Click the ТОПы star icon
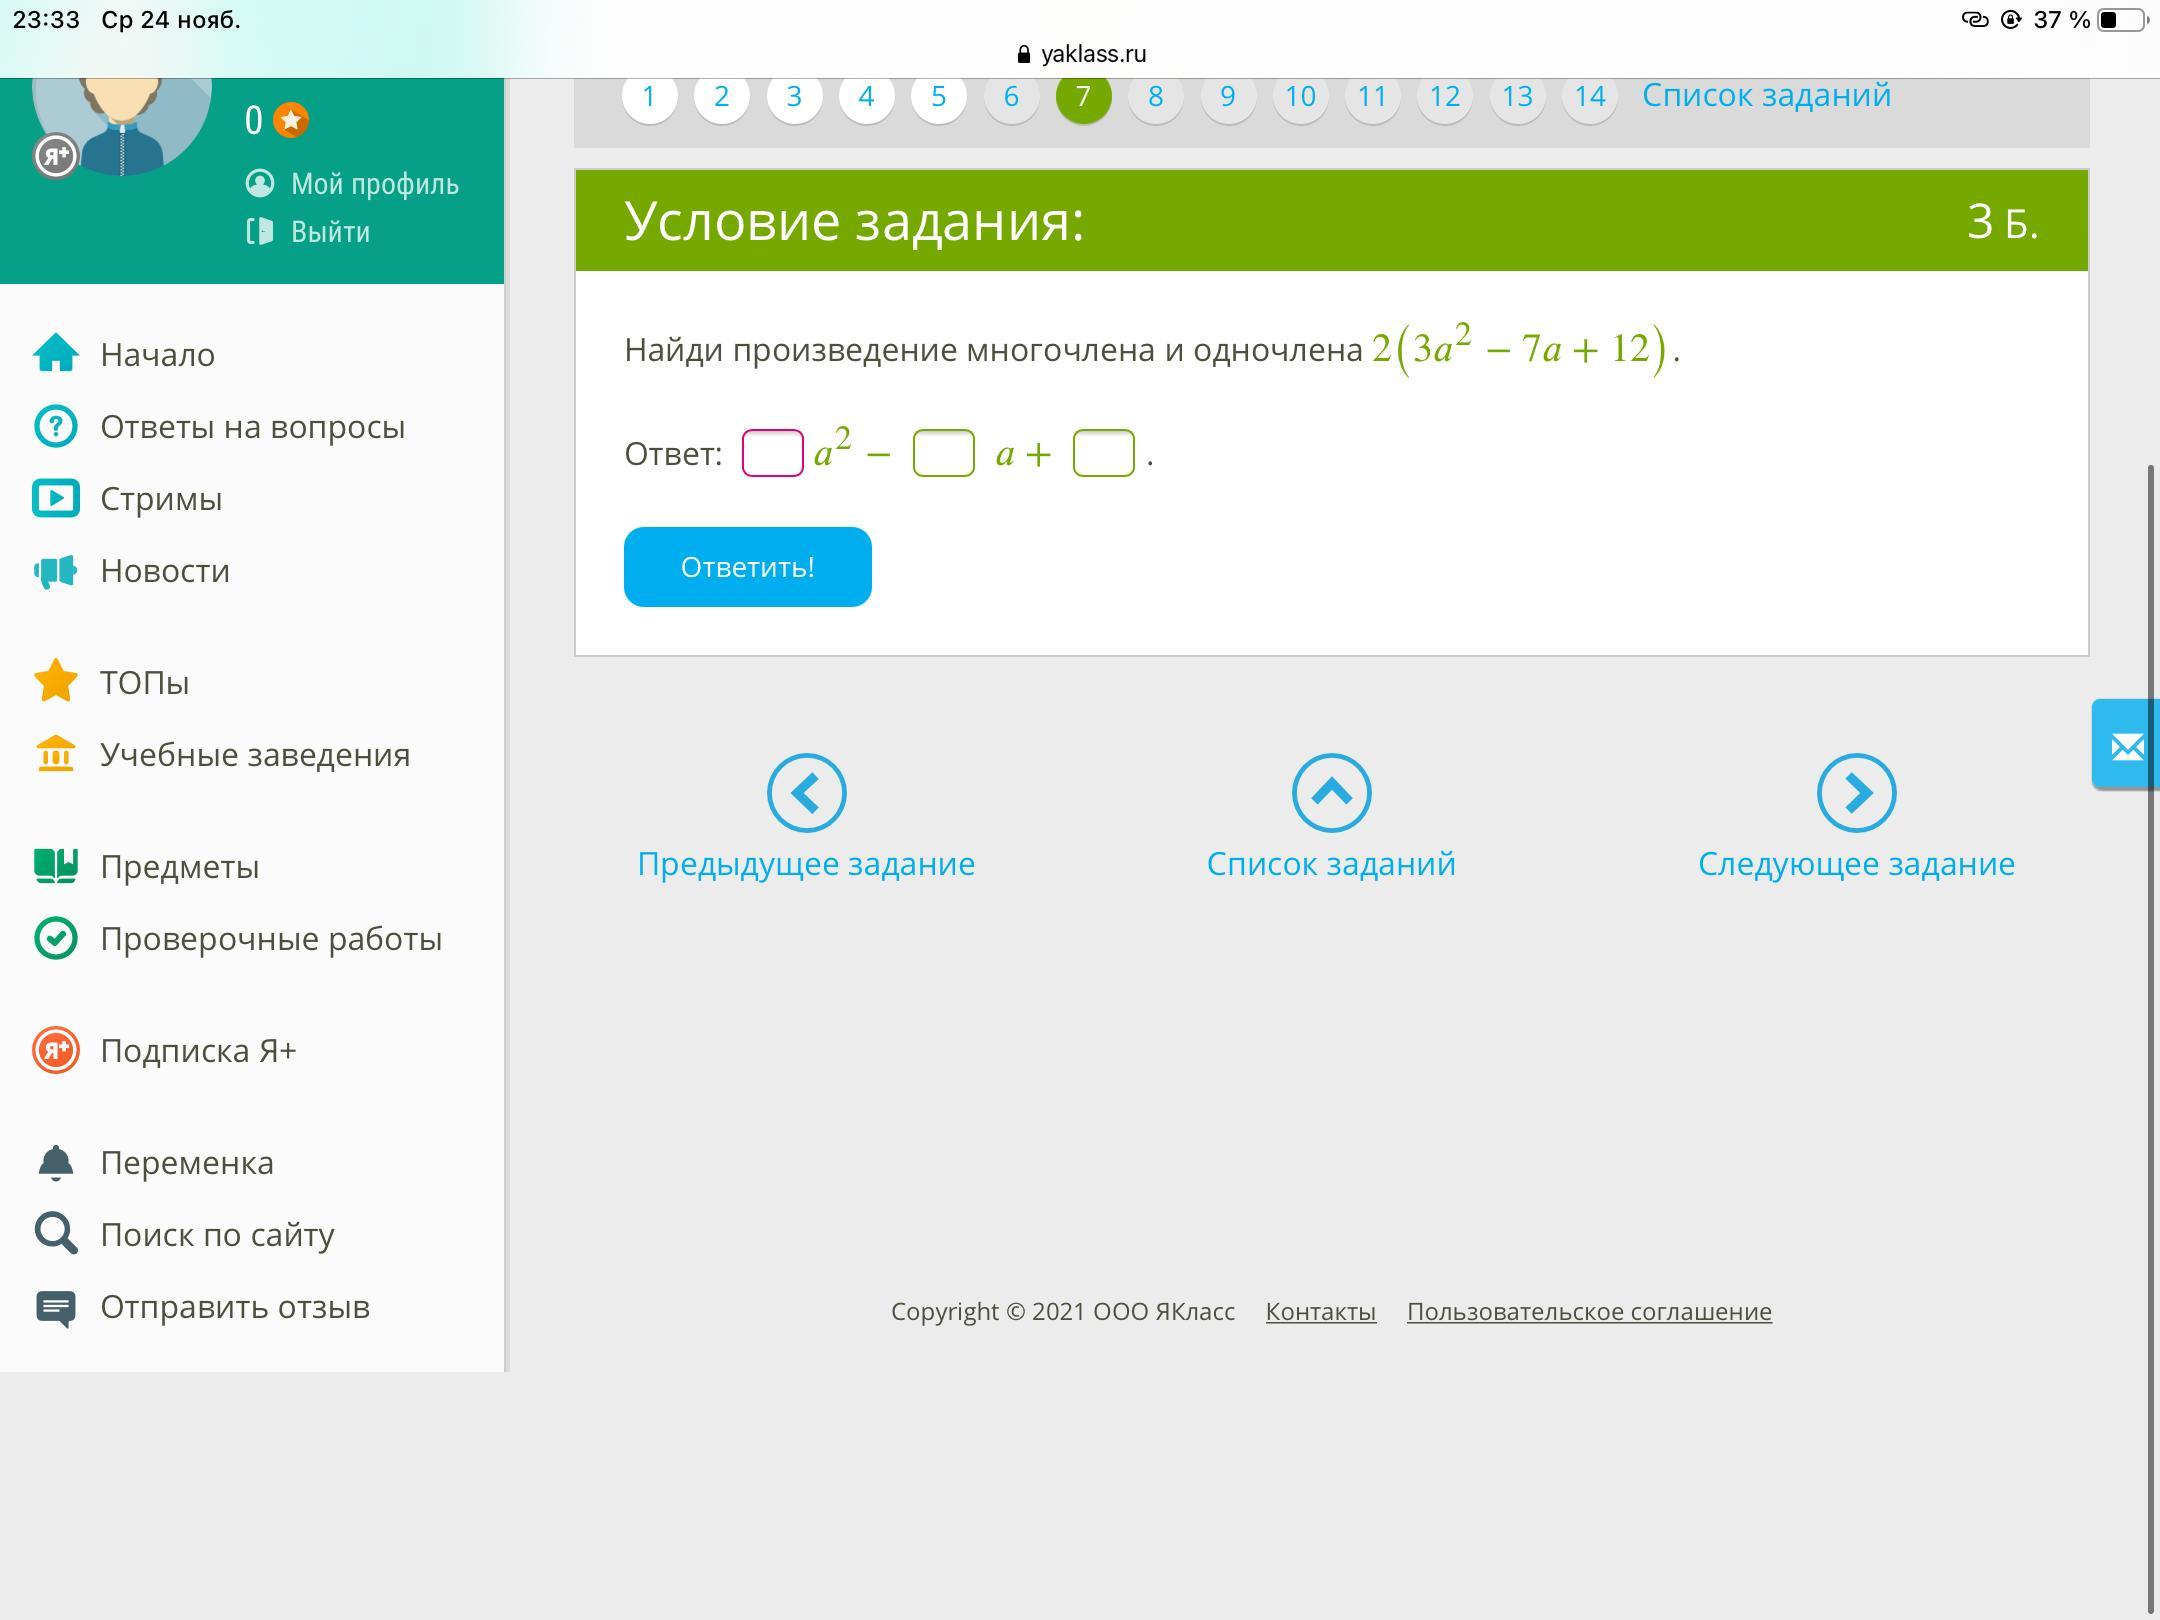This screenshot has width=2160, height=1620. point(56,682)
